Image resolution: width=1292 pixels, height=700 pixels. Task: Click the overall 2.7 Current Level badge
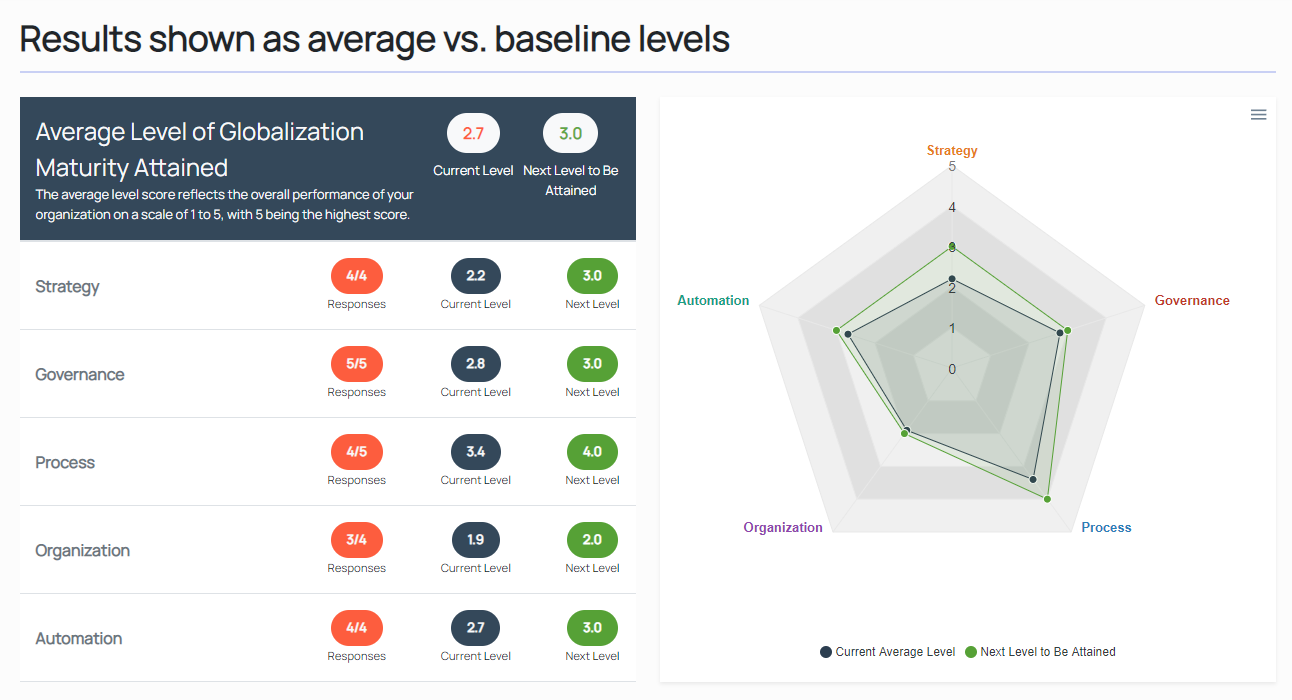pos(473,133)
